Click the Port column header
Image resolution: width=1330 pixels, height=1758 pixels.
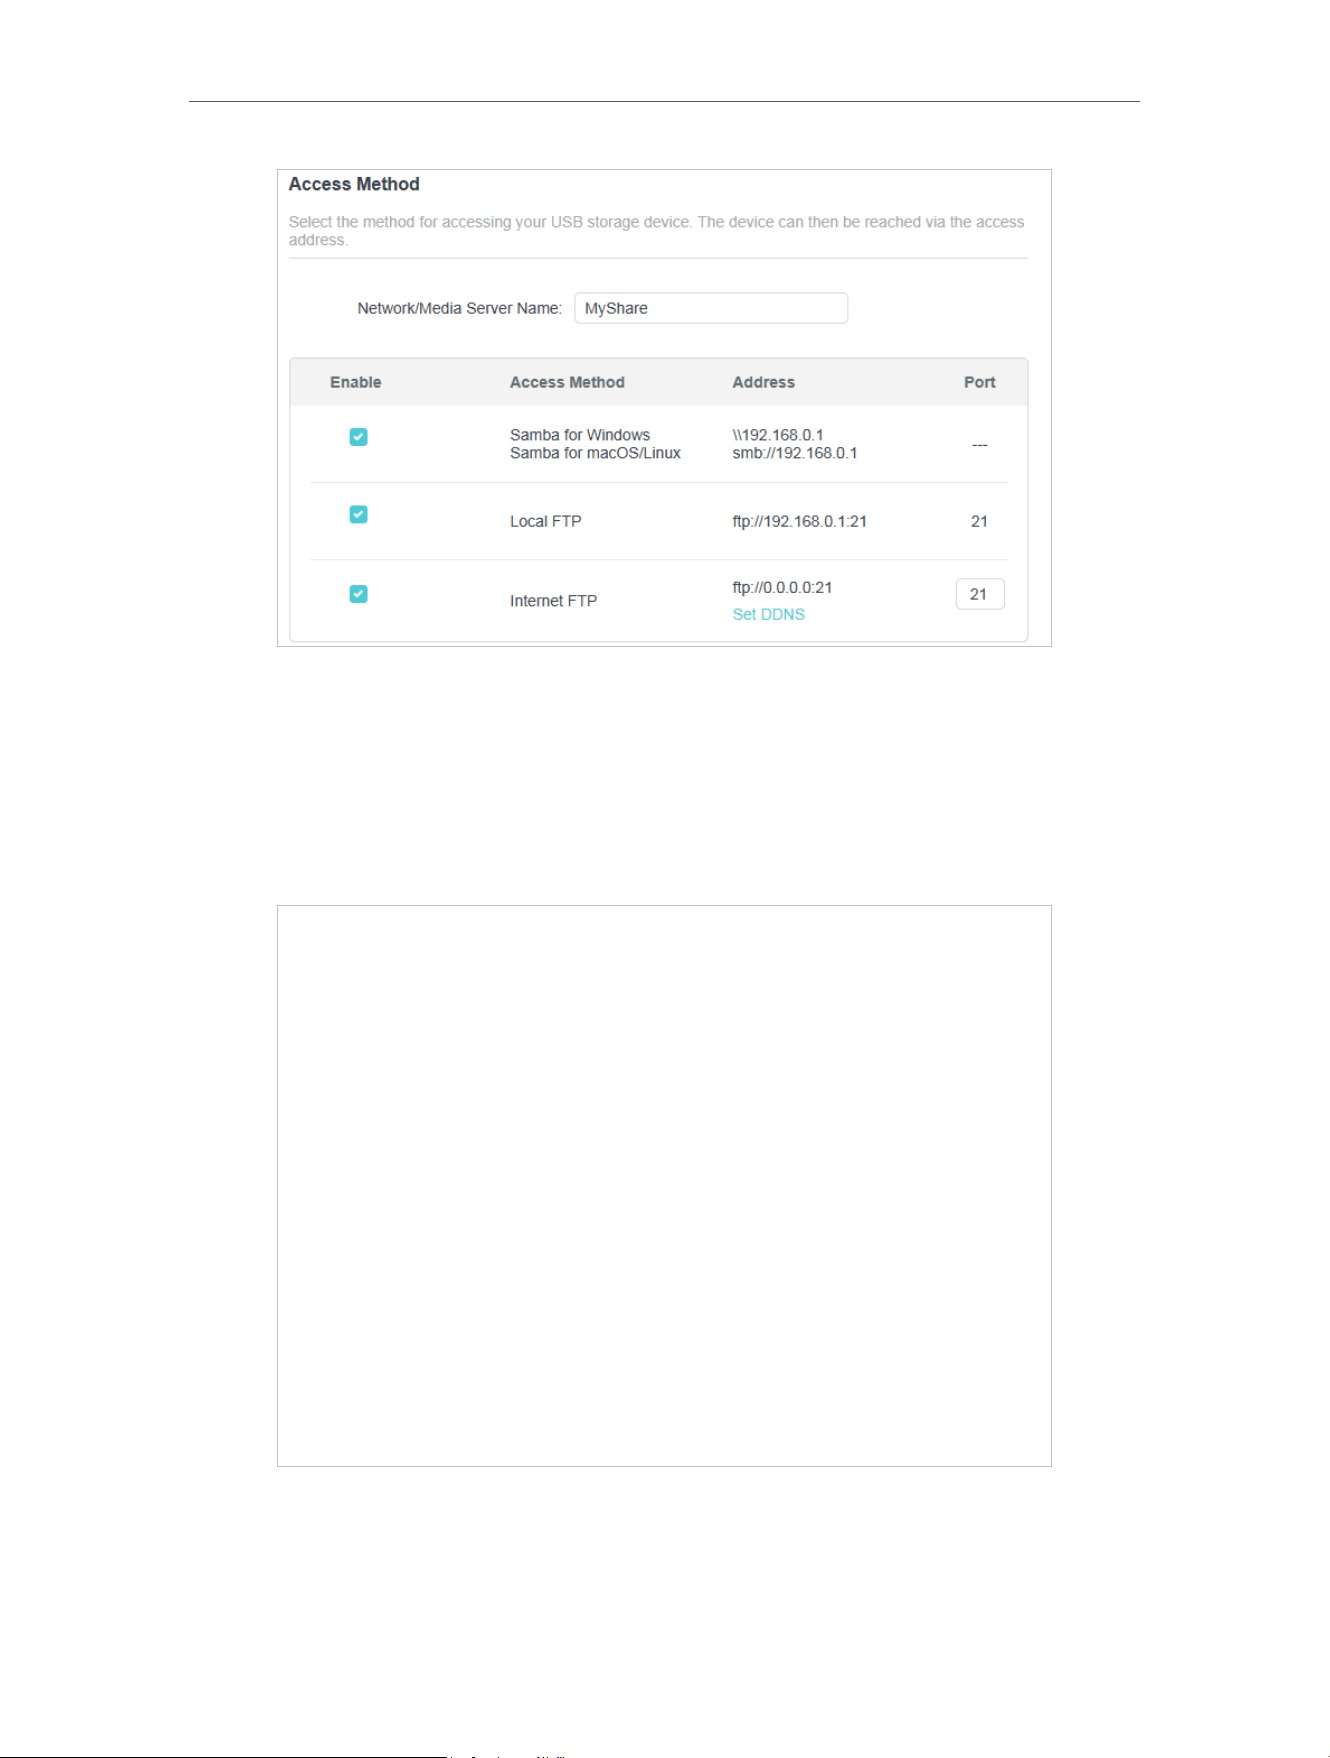click(980, 382)
